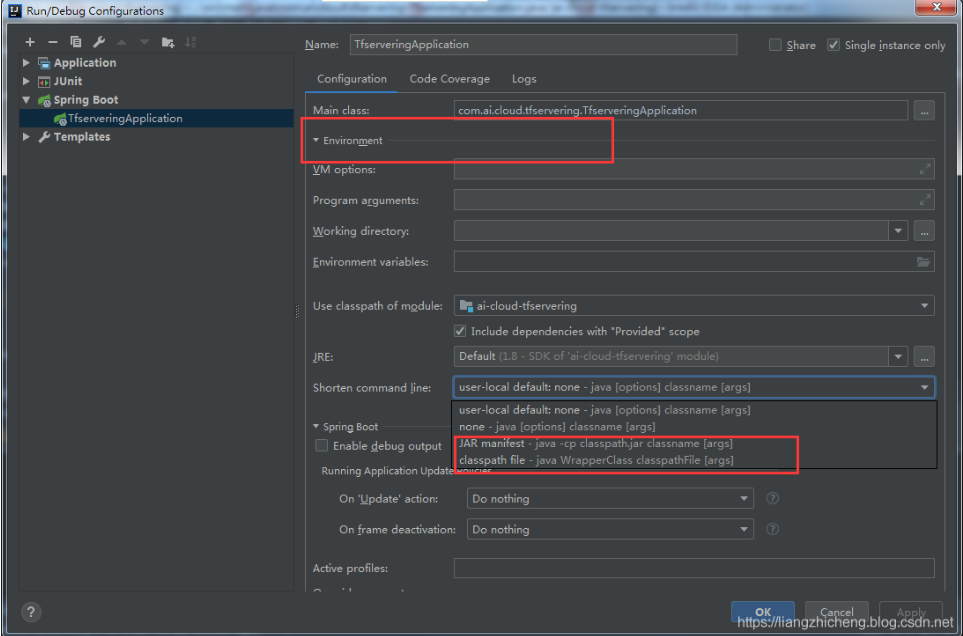963x636 pixels.
Task: Click in the Name text field
Action: tap(542, 45)
